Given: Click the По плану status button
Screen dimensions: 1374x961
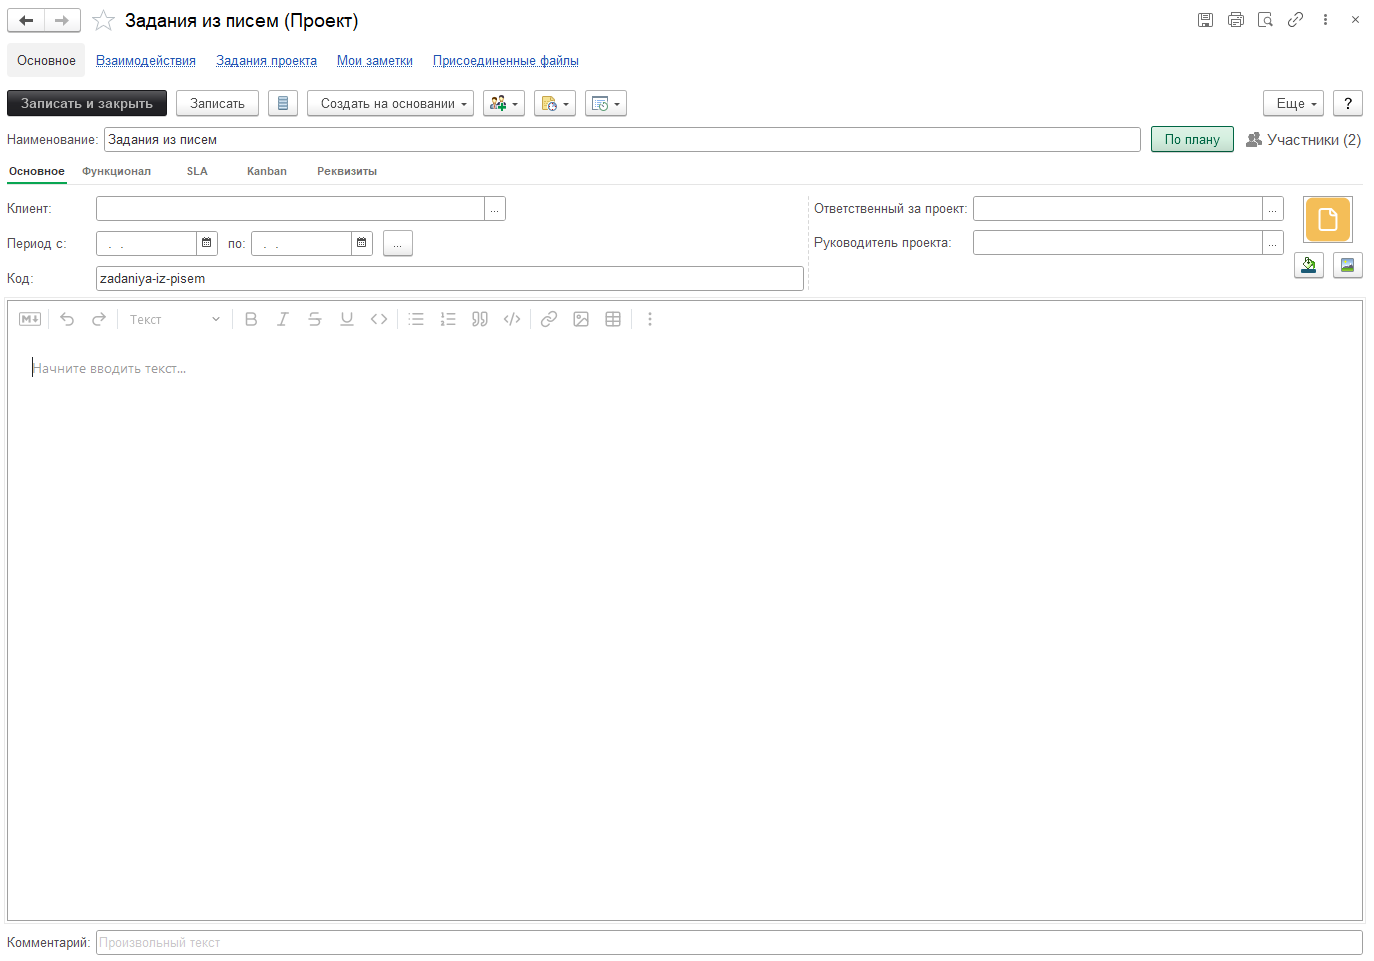Looking at the screenshot, I should click(x=1192, y=139).
